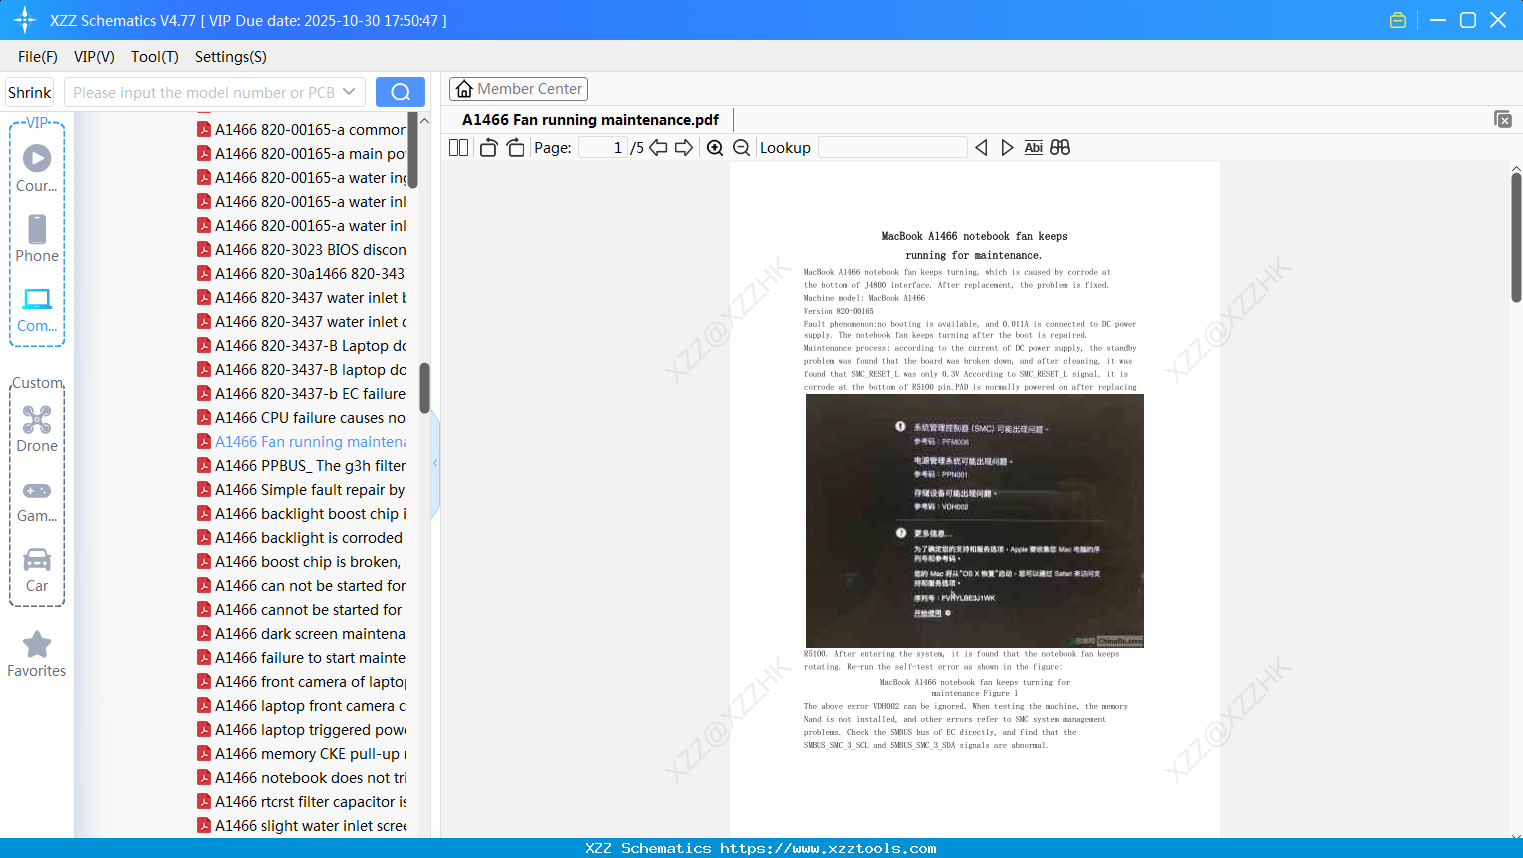1523x858 pixels.
Task: Select A1466 Fan running maintenance file
Action: [x=301, y=442]
